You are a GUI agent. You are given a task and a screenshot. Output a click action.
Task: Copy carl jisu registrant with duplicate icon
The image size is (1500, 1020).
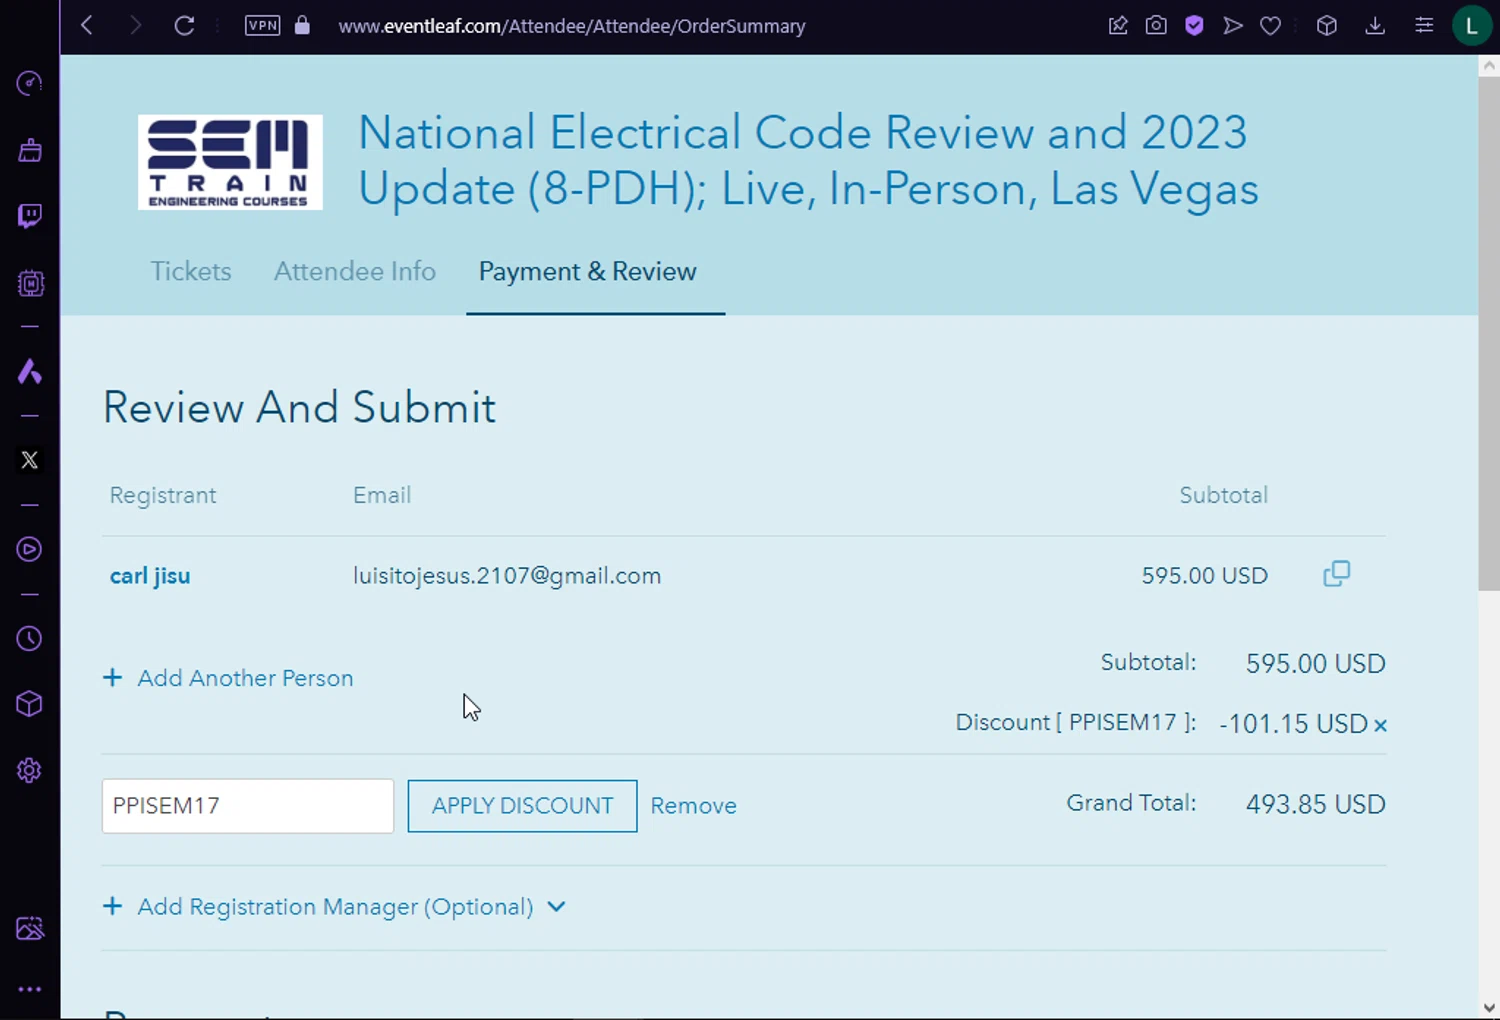click(1337, 574)
